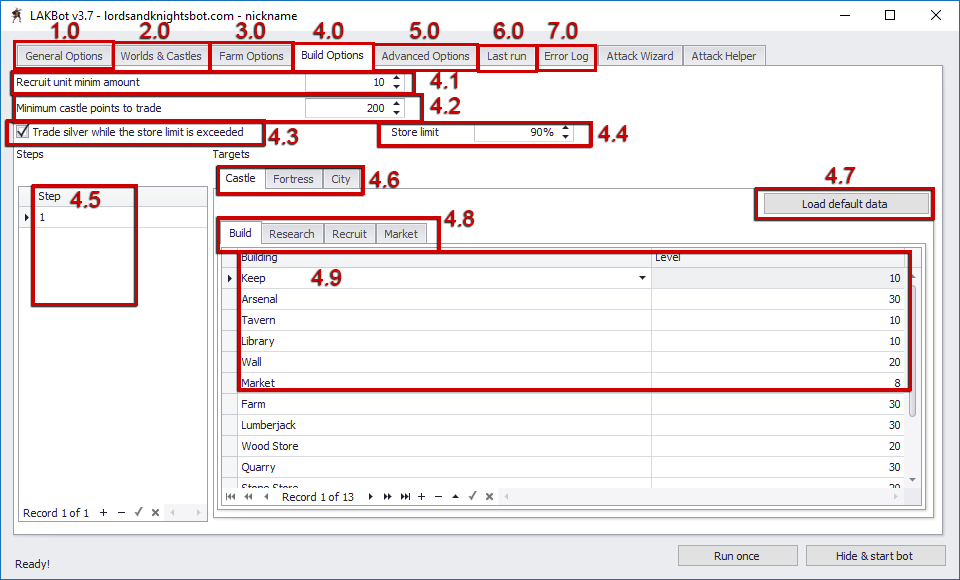Switch to the Market sub-tab

[401, 234]
